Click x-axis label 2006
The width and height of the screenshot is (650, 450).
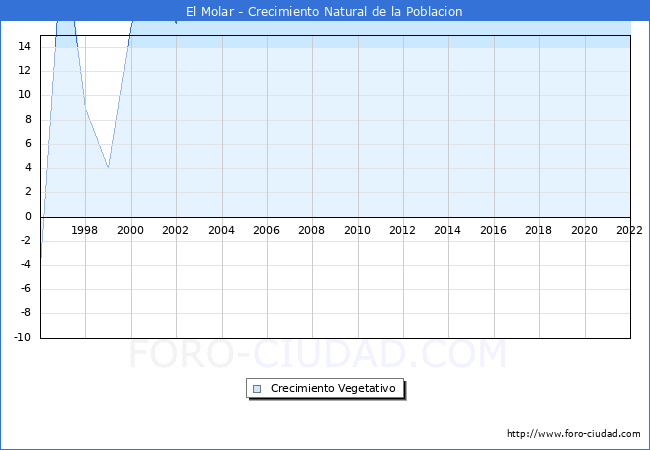267,230
